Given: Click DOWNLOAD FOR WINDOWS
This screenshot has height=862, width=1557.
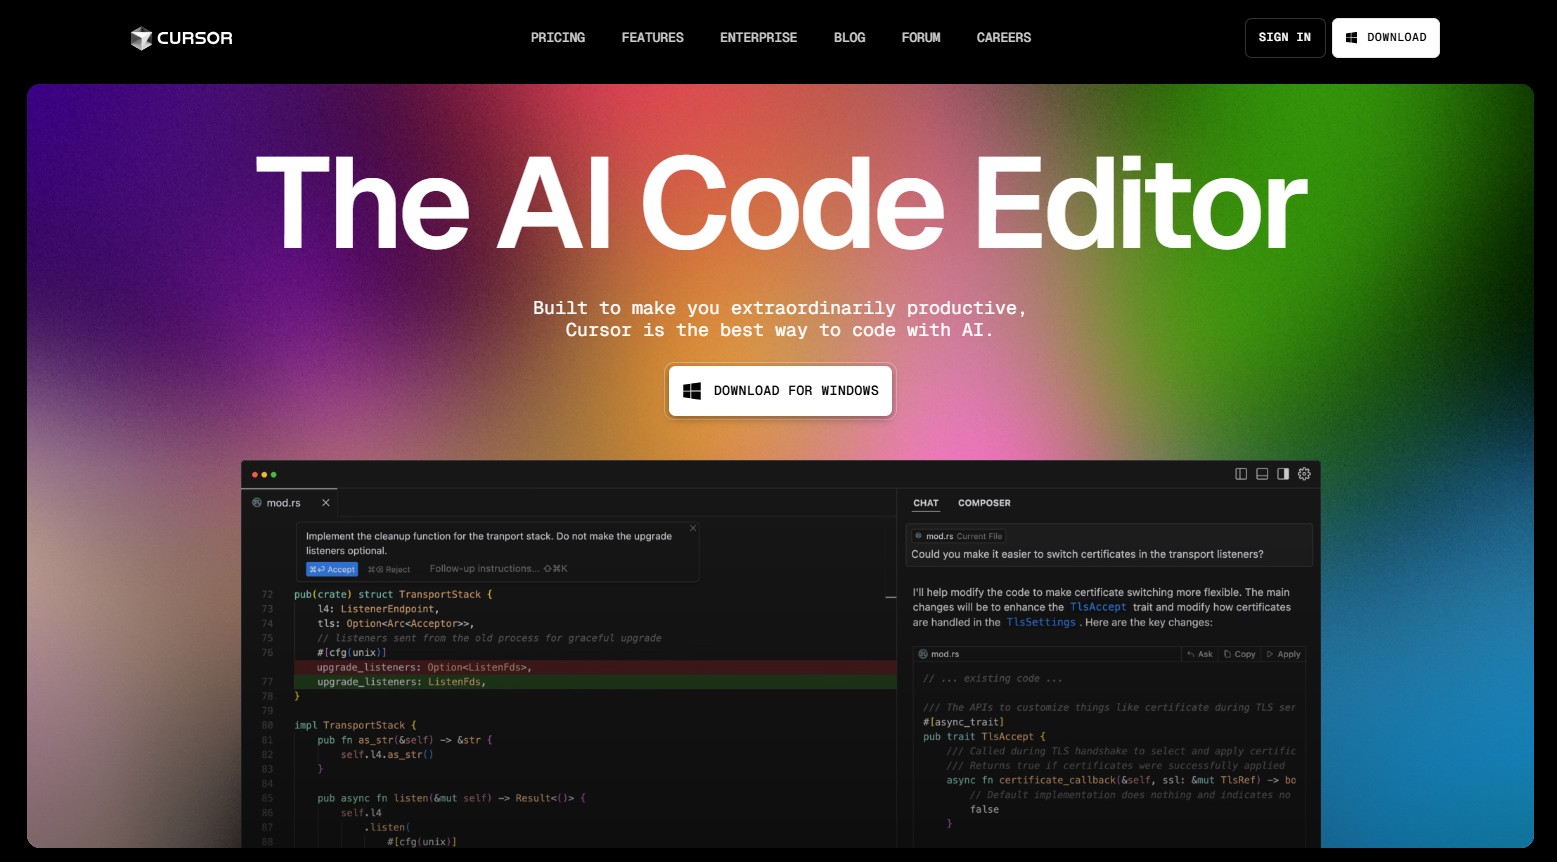Looking at the screenshot, I should coord(780,390).
